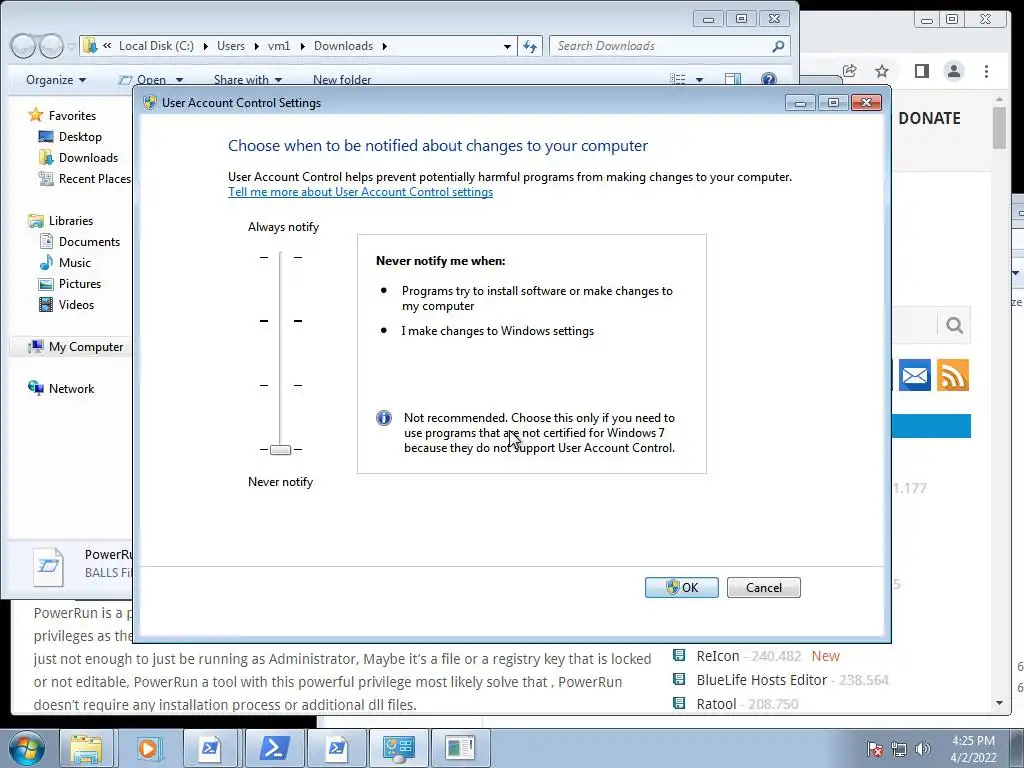This screenshot has width=1024, height=768.
Task: Select Users in the address breadcrumb
Action: coord(231,46)
